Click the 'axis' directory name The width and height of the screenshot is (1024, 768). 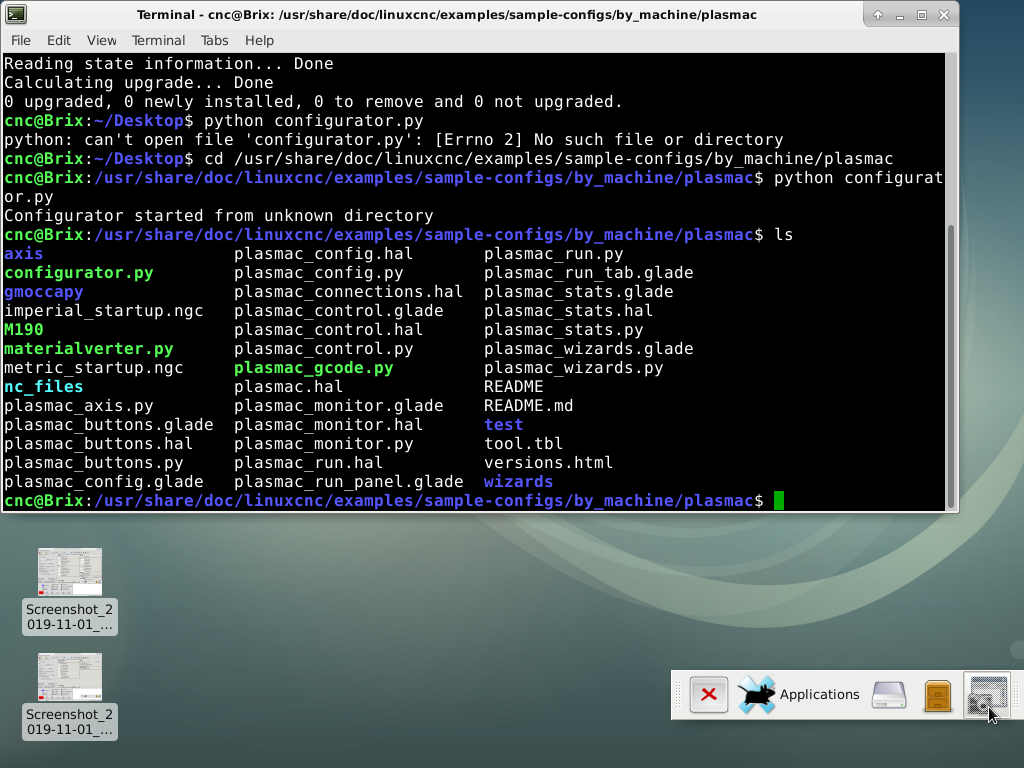[x=24, y=254]
